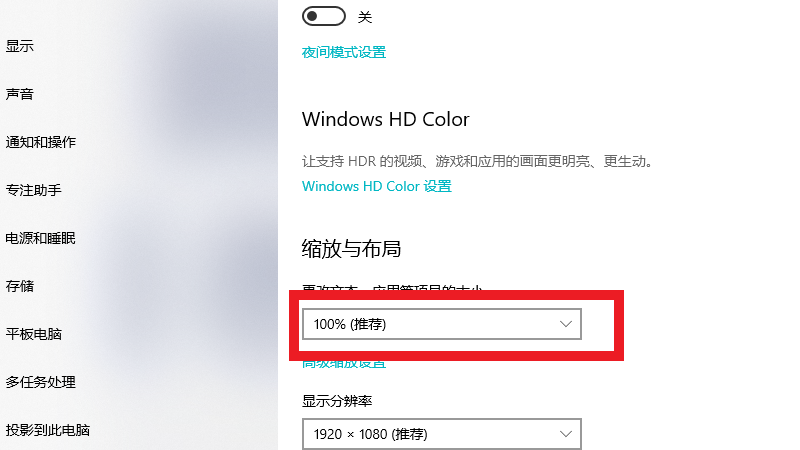Viewport: 800px width, 450px height.
Task: Select 专注助手 in the sidebar
Action: [34, 190]
